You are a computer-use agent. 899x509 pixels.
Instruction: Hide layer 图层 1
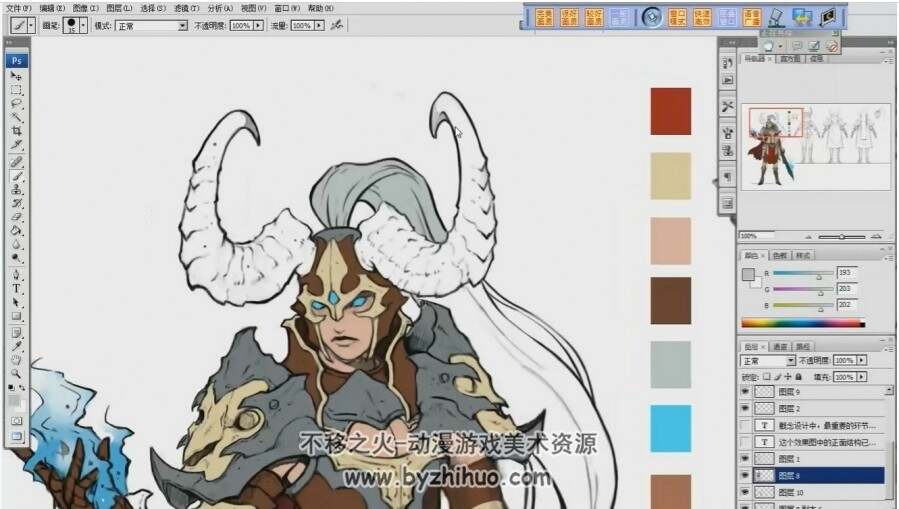(745, 459)
